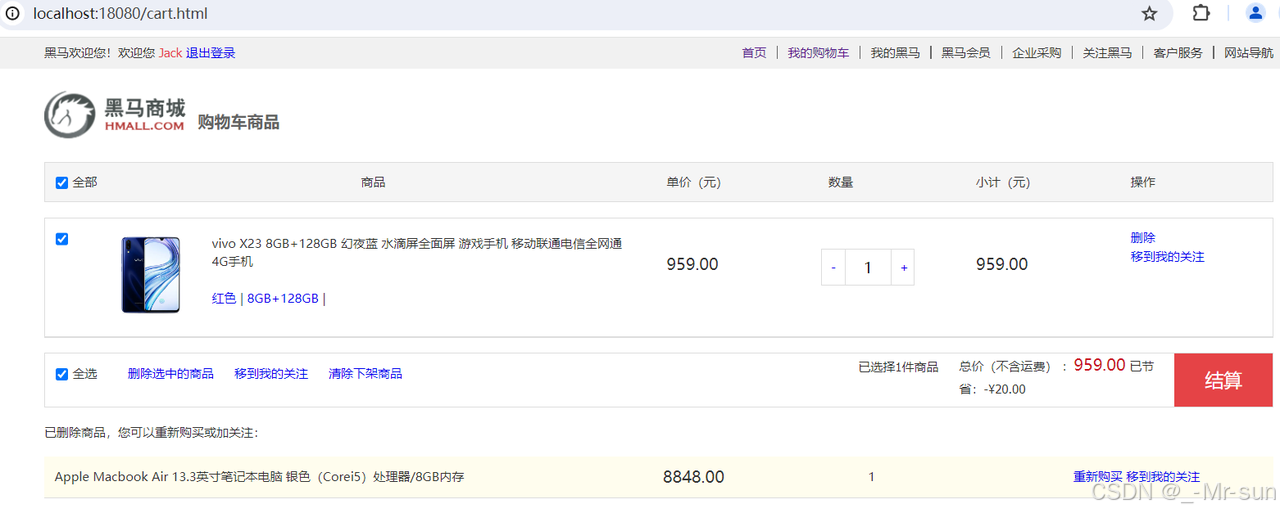Click 删除选中的商品 in the footer bar
The width and height of the screenshot is (1280, 513).
171,374
